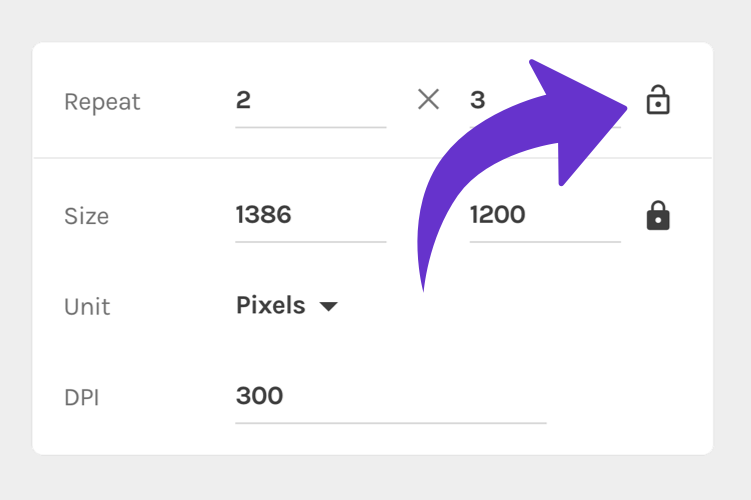Click the underline beneath the DPI value
This screenshot has width=751, height=500.
click(390, 423)
